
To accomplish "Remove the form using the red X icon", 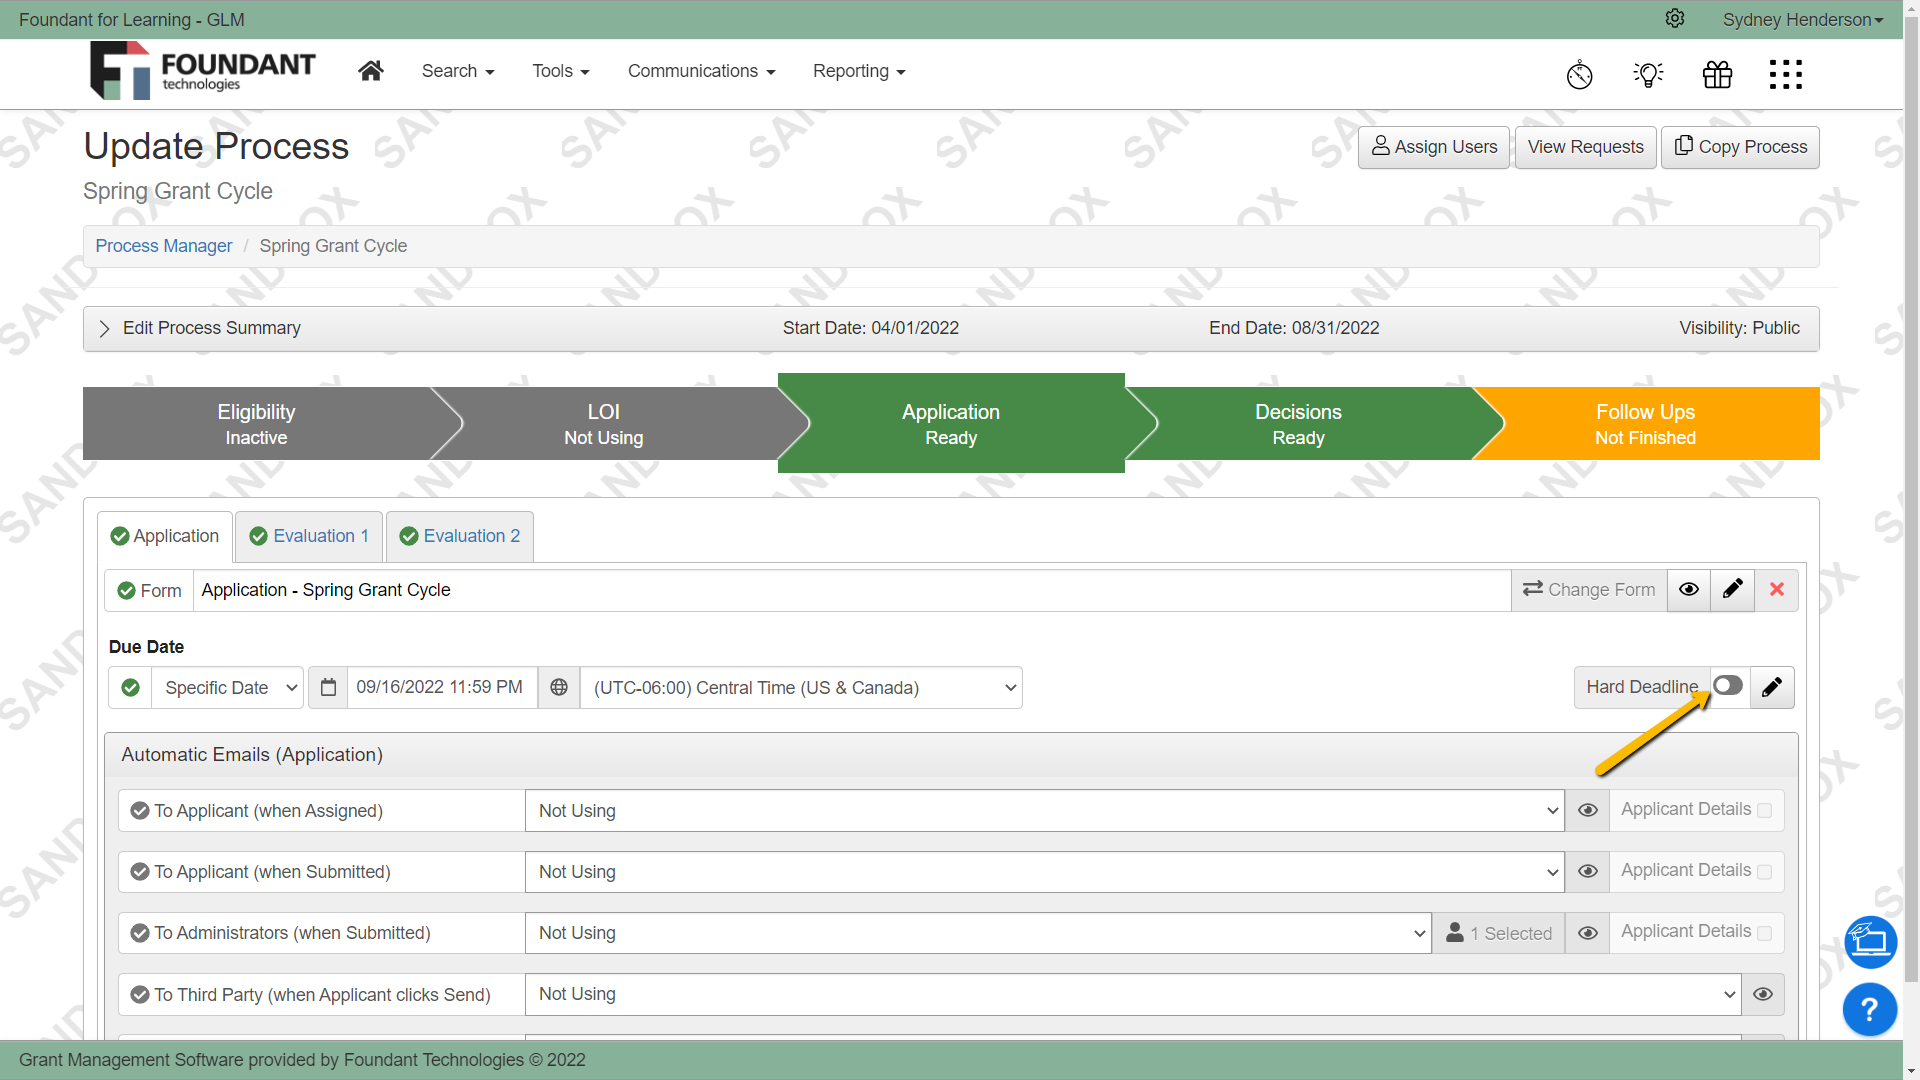I will point(1777,590).
